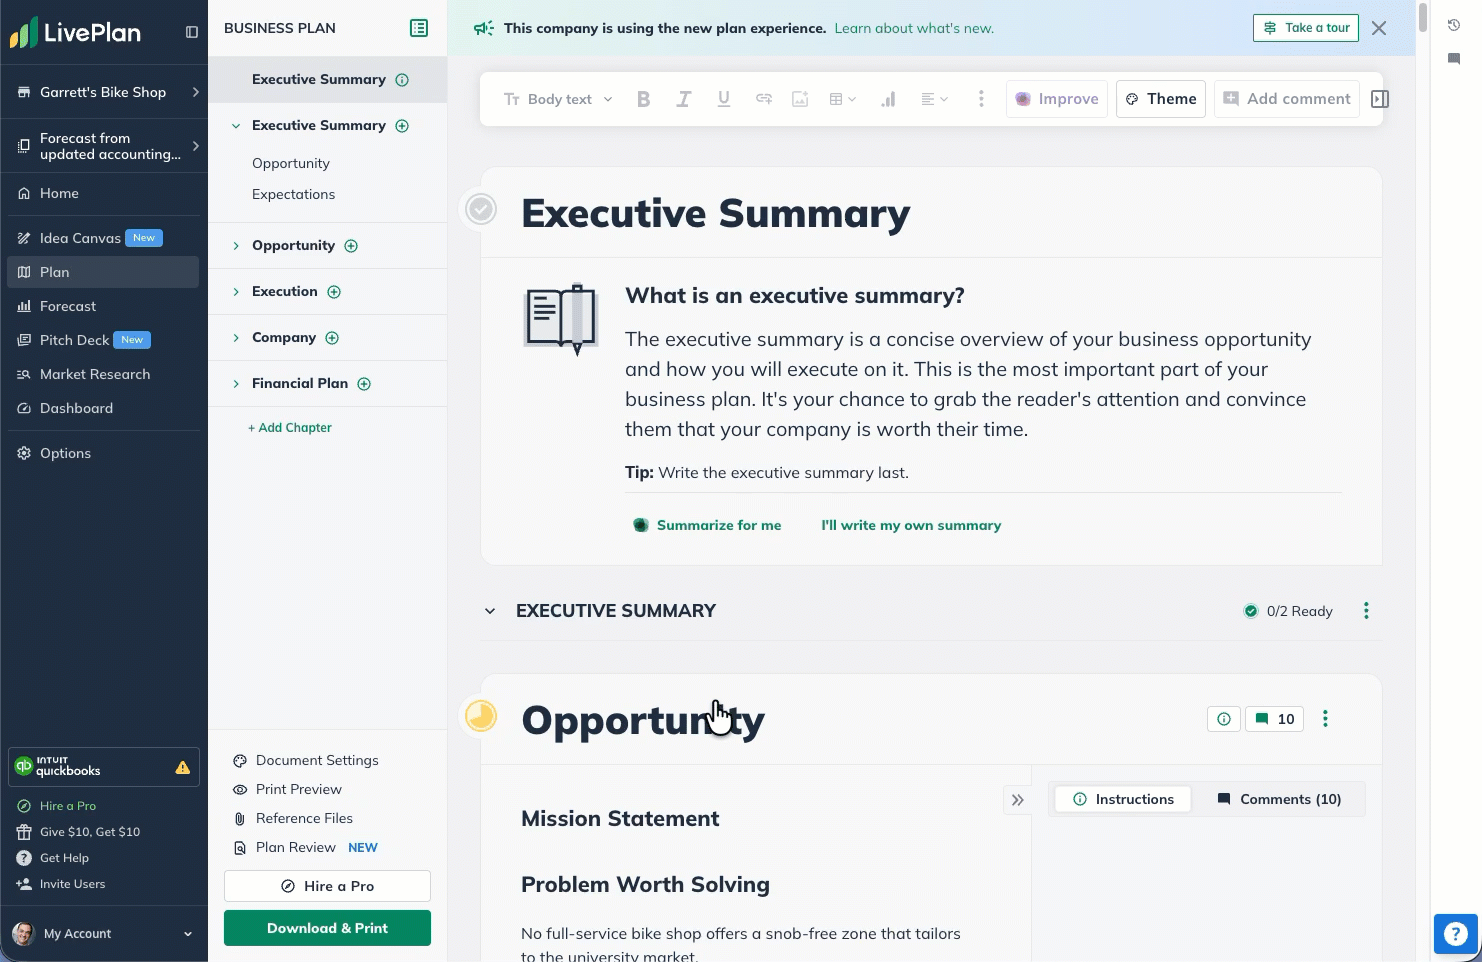Image resolution: width=1482 pixels, height=962 pixels.
Task: Select Opportunity subsection in outline
Action: (291, 164)
